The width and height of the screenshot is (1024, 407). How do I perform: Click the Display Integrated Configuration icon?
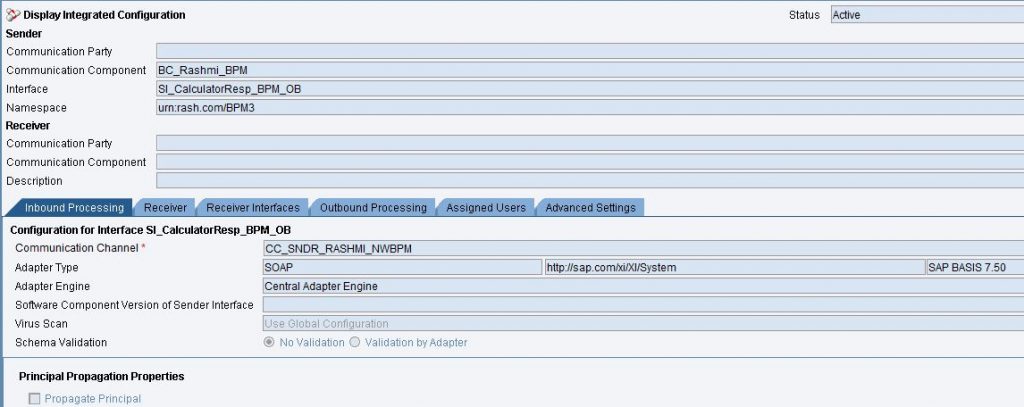(13, 14)
